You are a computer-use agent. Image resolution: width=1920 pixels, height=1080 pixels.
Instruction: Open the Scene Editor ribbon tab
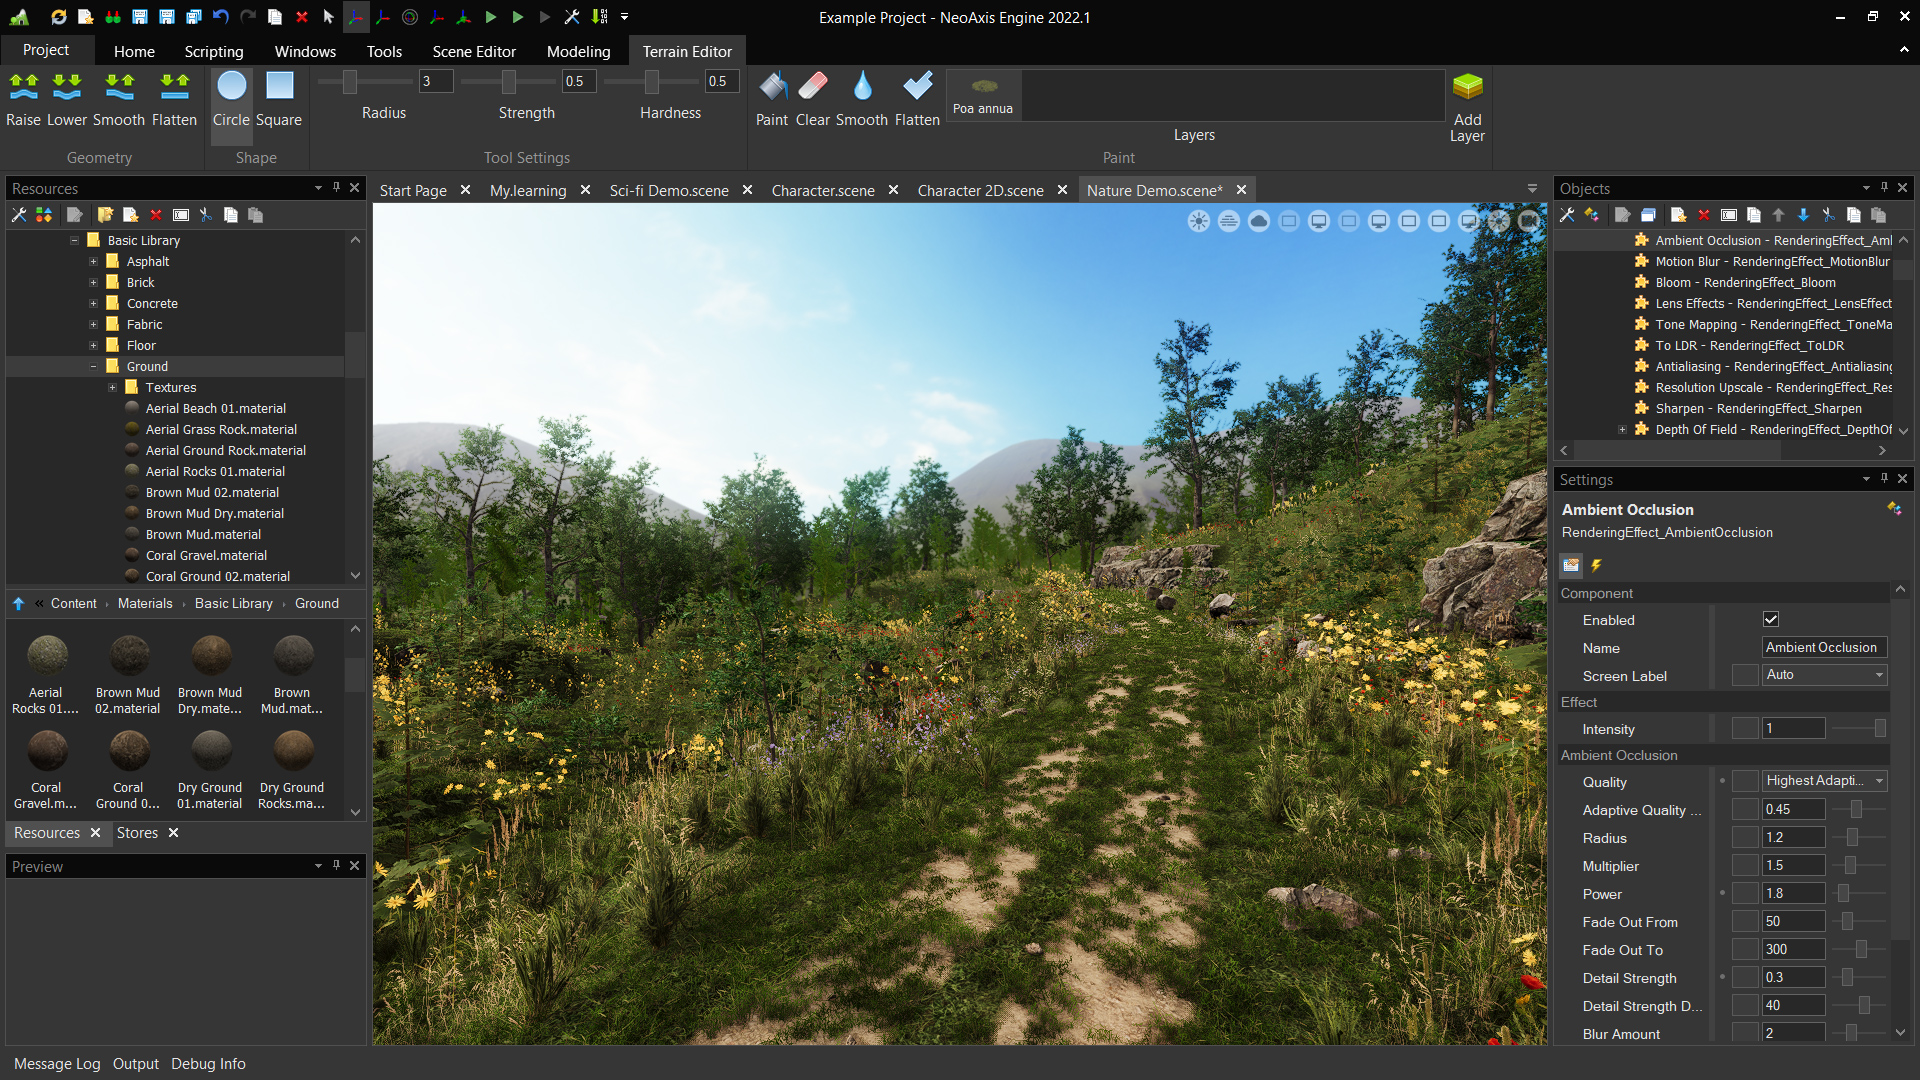click(473, 51)
